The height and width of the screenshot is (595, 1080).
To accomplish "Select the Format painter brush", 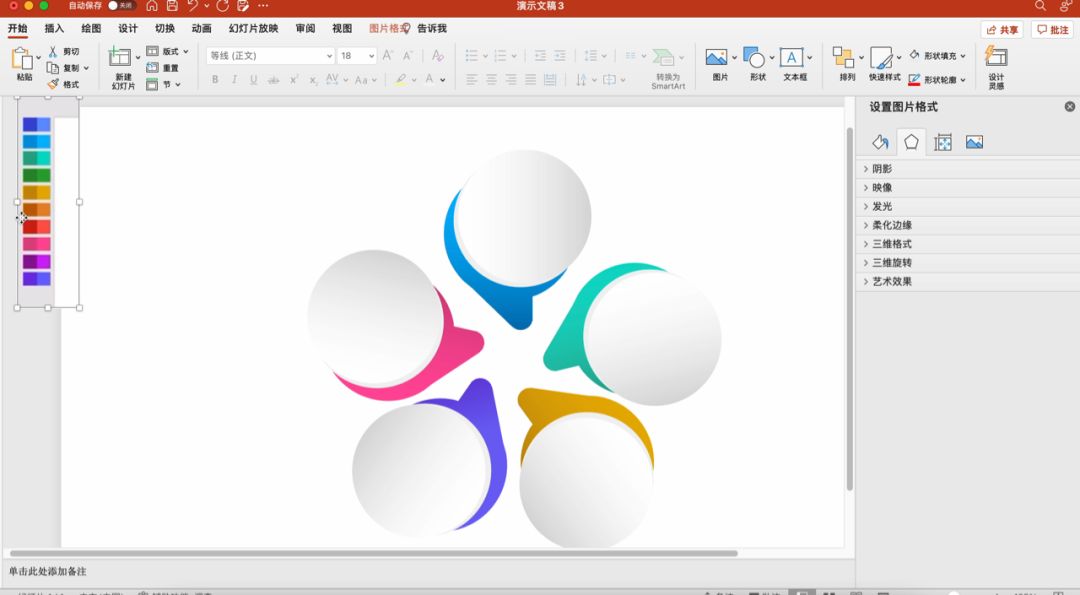I will click(53, 84).
